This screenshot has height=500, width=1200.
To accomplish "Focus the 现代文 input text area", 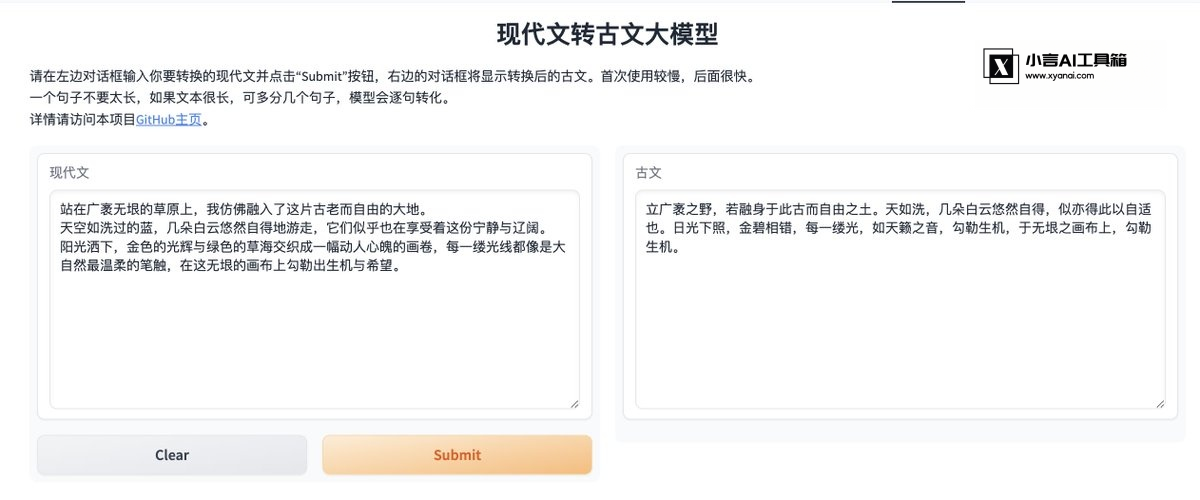I will [x=314, y=299].
